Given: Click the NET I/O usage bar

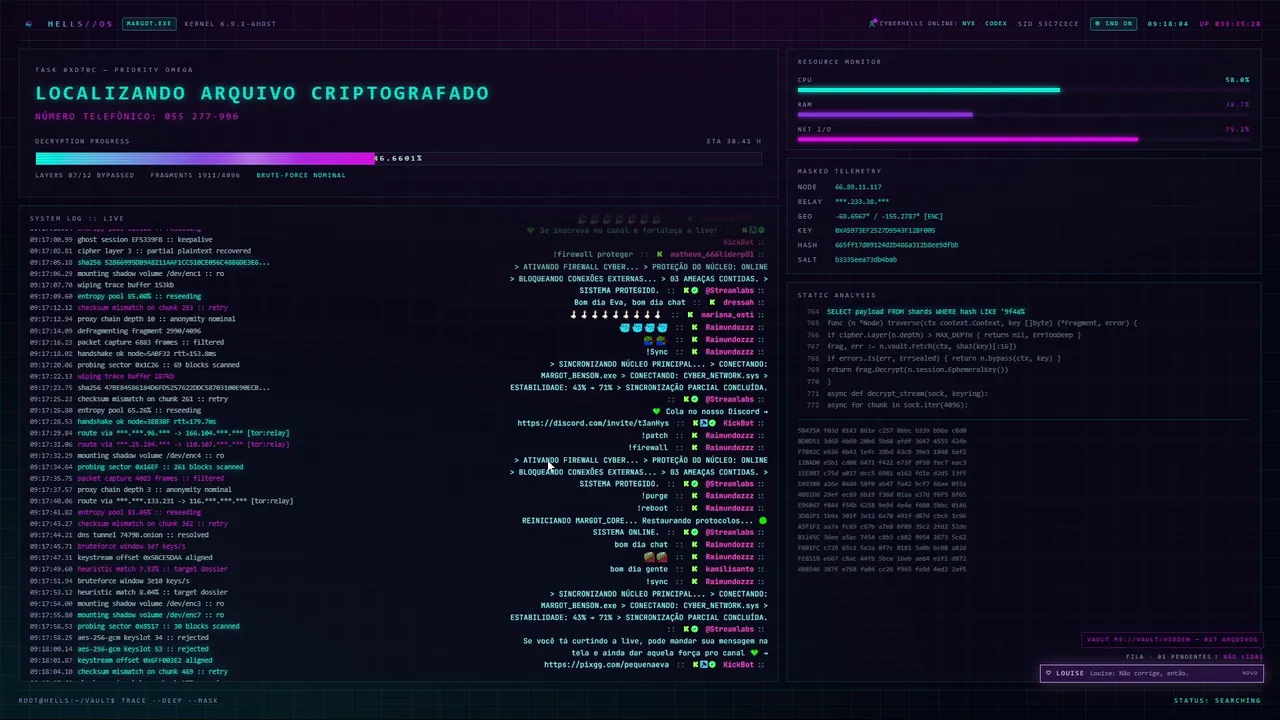Looking at the screenshot, I should click(1023, 139).
